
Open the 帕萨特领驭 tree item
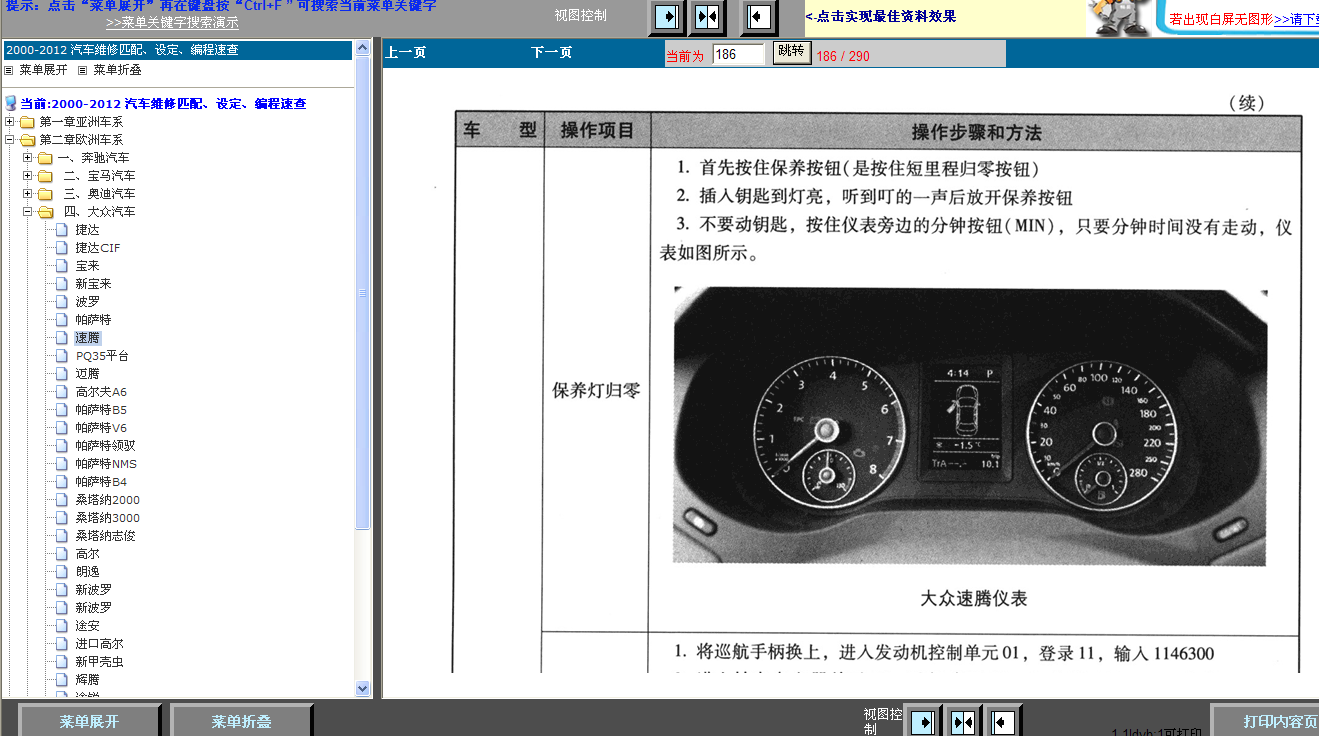tap(106, 446)
